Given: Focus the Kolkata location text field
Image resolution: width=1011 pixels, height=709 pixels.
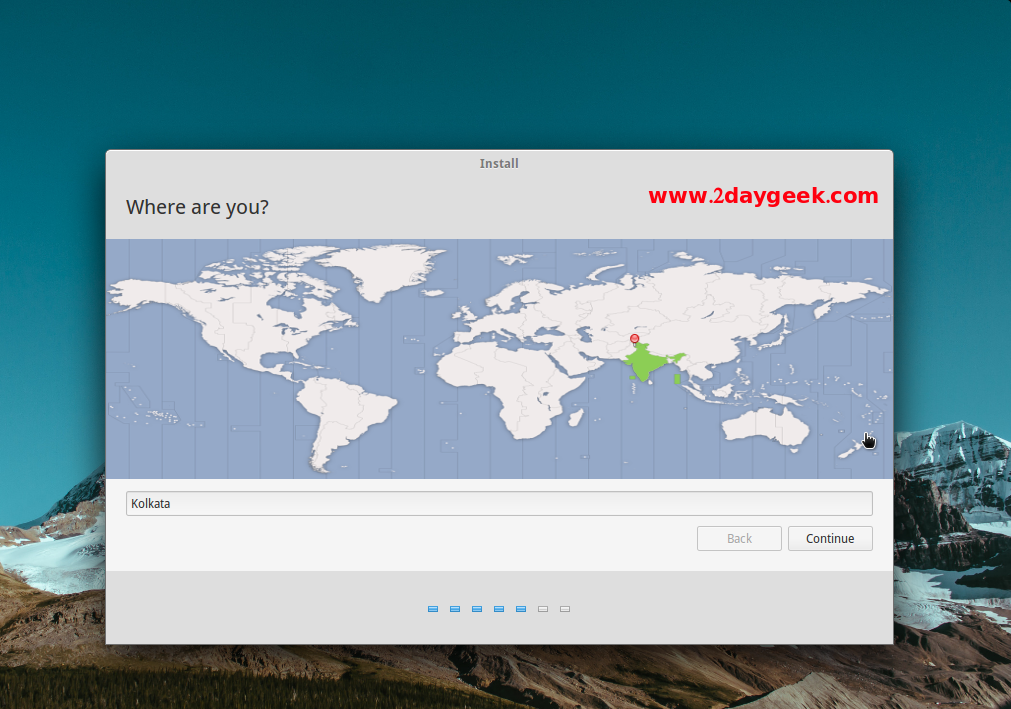Looking at the screenshot, I should pyautogui.click(x=499, y=503).
